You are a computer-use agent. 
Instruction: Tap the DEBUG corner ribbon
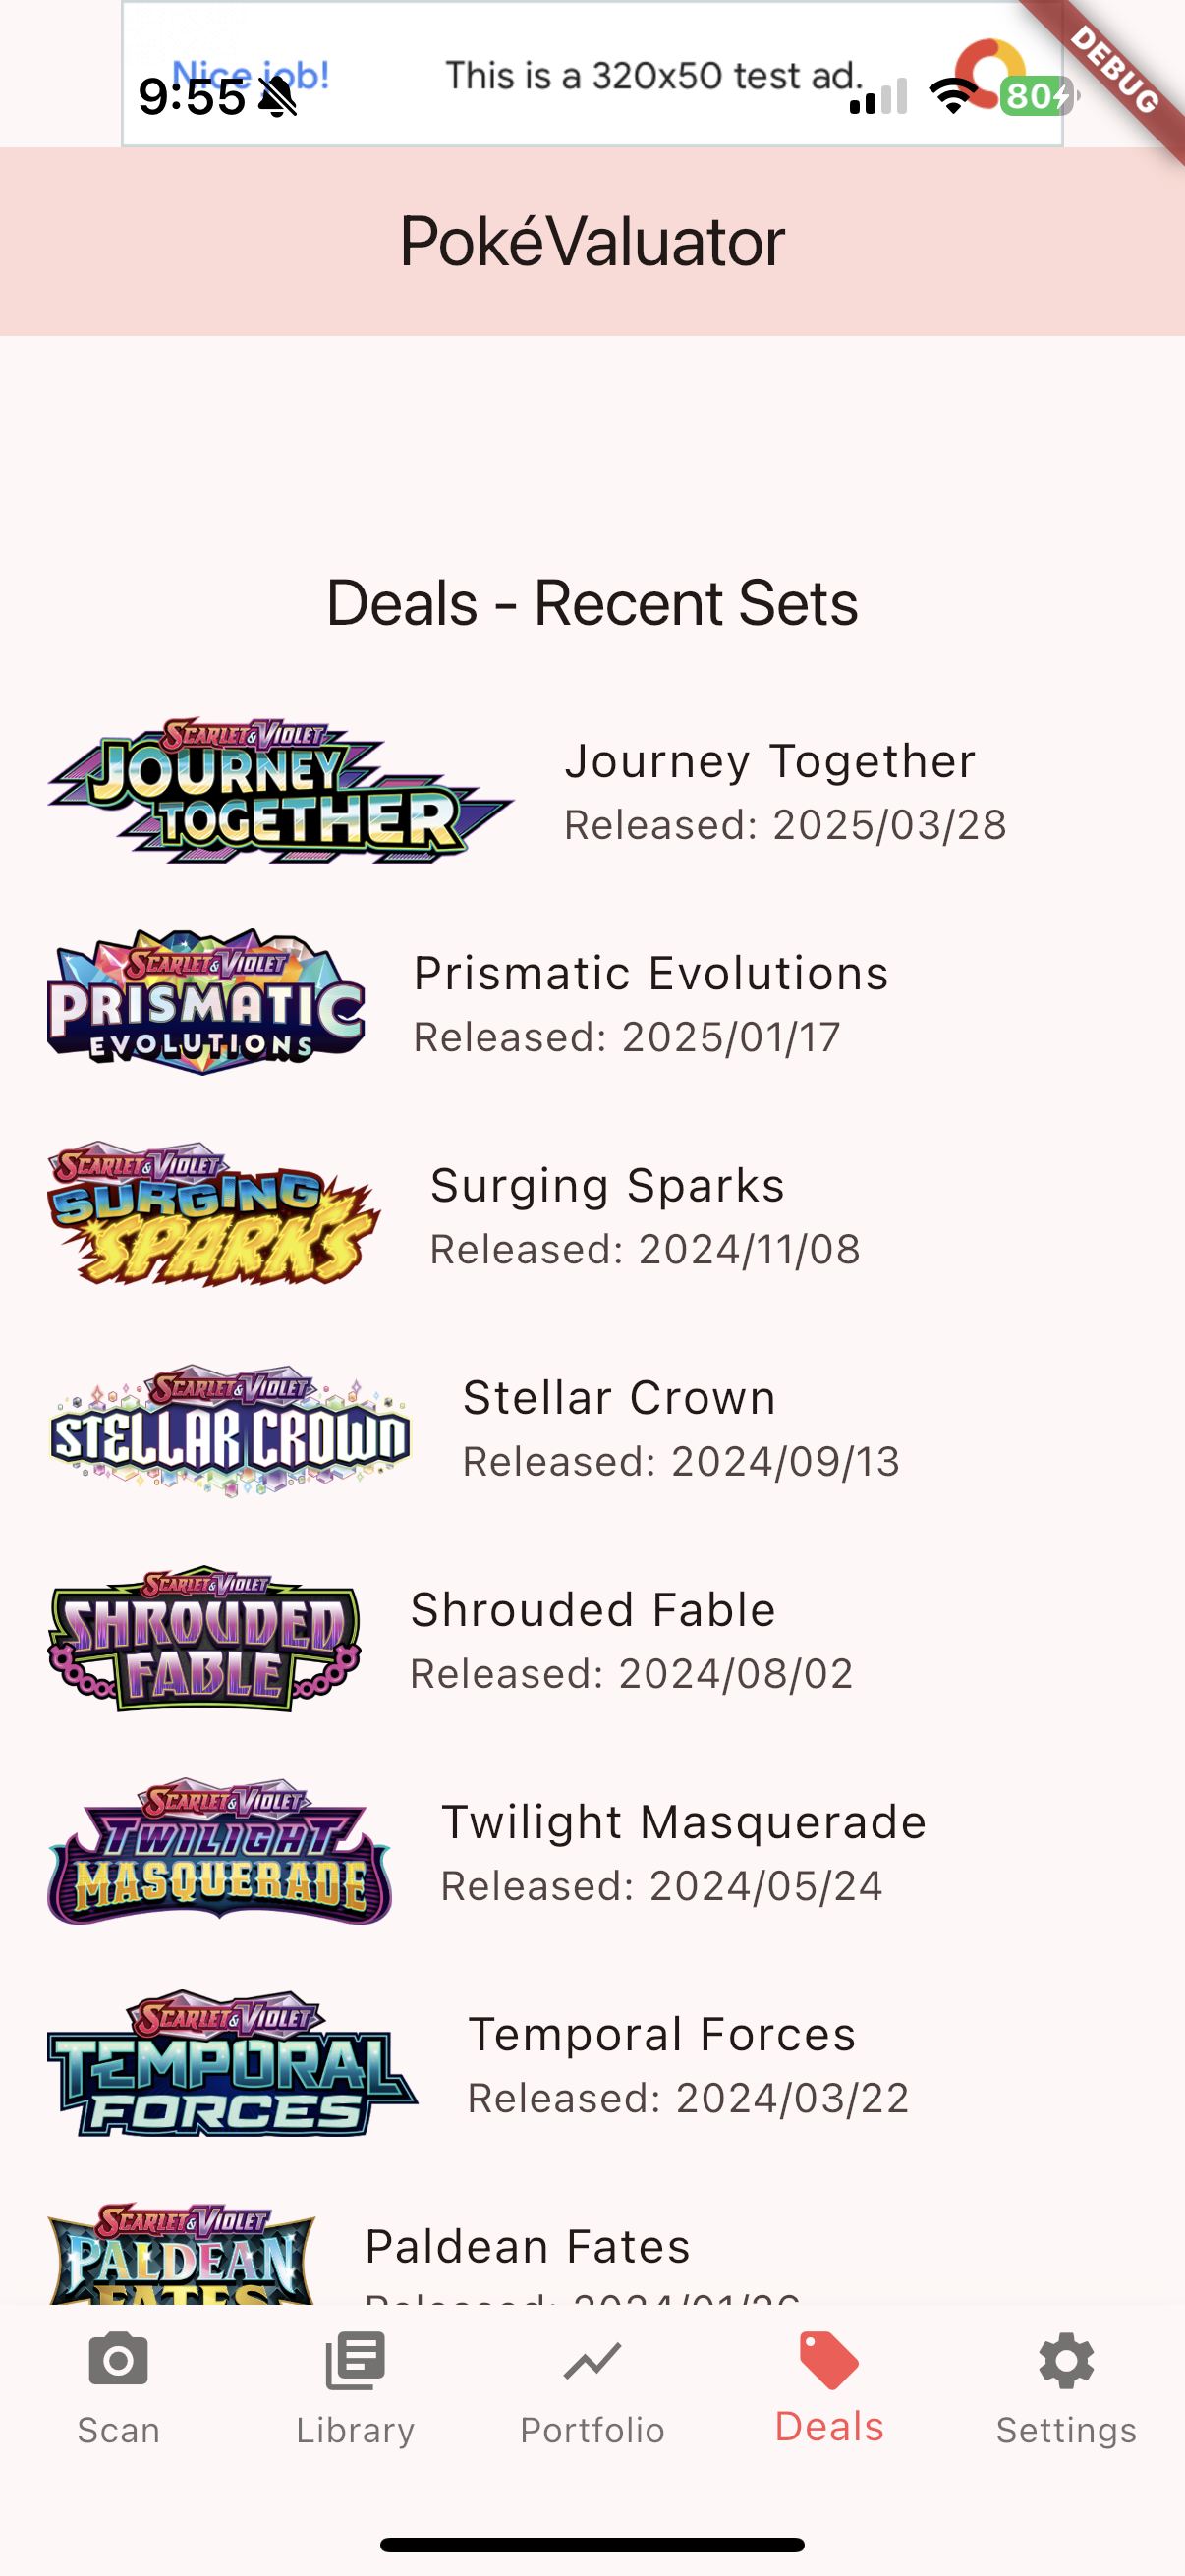pyautogui.click(x=1113, y=70)
